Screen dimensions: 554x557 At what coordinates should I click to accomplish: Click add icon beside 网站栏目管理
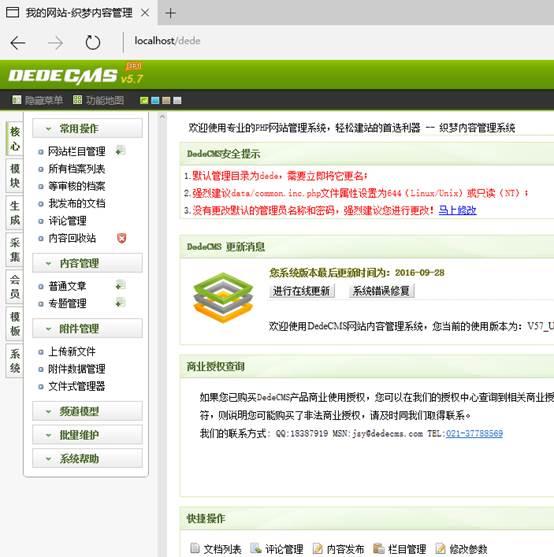(x=120, y=151)
